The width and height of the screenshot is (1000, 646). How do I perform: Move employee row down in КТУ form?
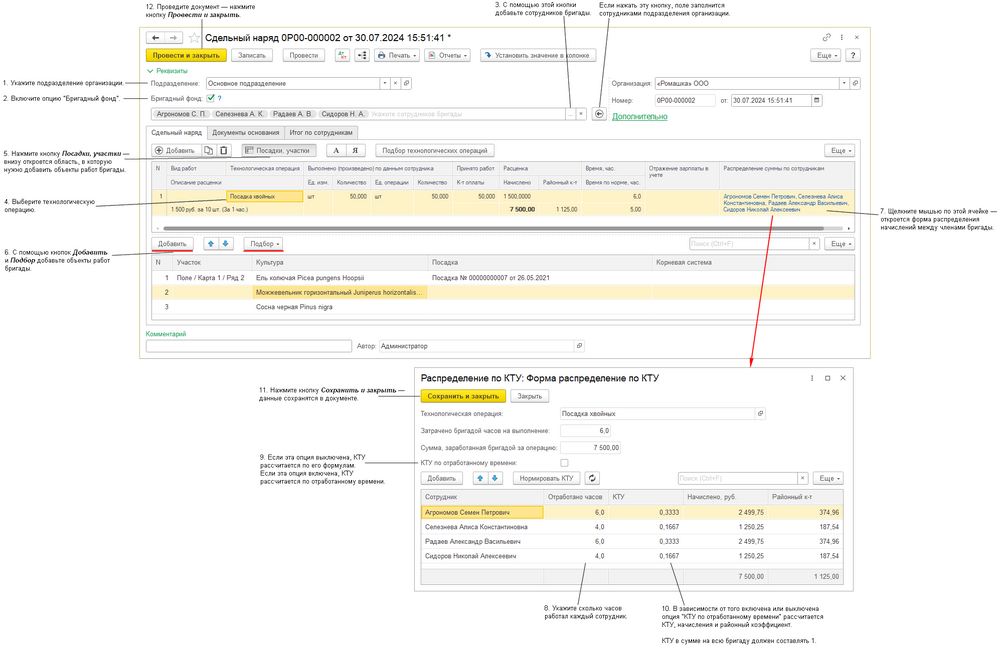pyautogui.click(x=495, y=478)
